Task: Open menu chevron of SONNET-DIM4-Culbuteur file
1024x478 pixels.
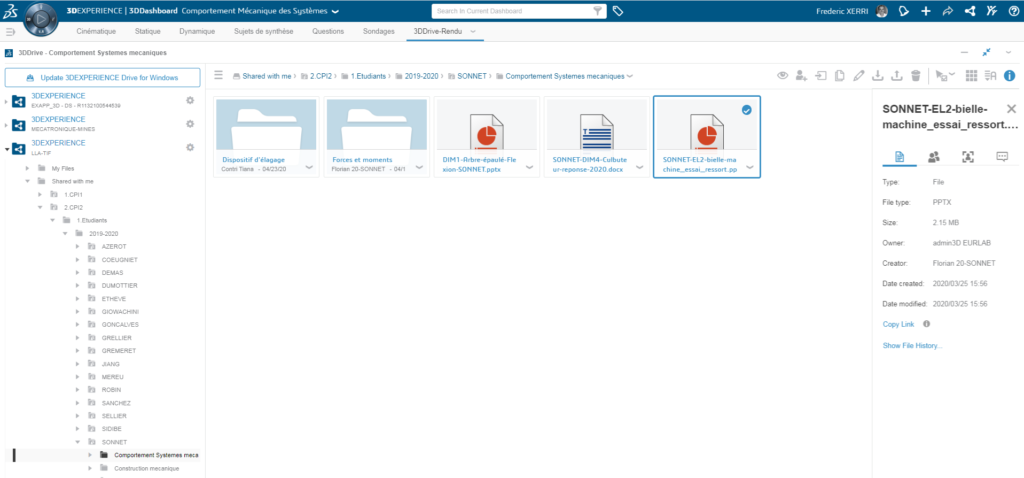Action: tap(640, 167)
